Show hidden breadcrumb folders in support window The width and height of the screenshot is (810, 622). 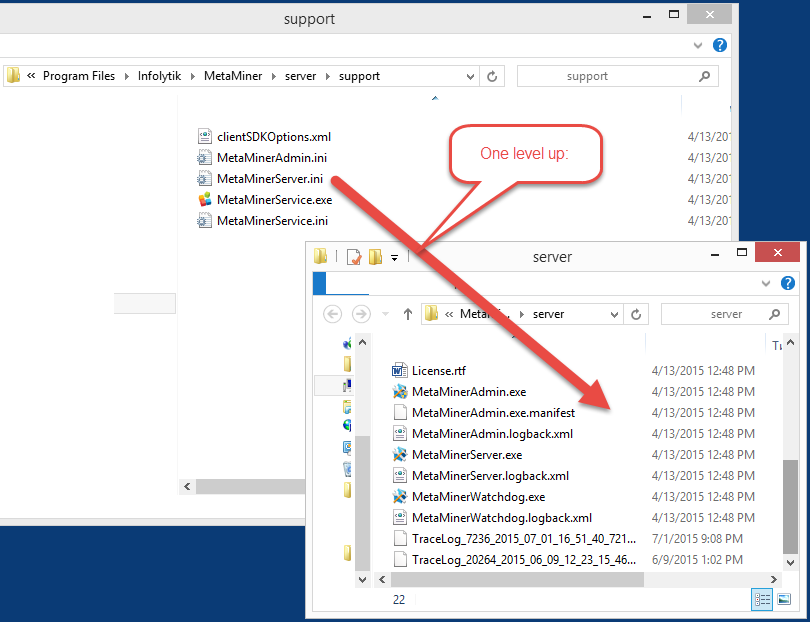pos(31,75)
